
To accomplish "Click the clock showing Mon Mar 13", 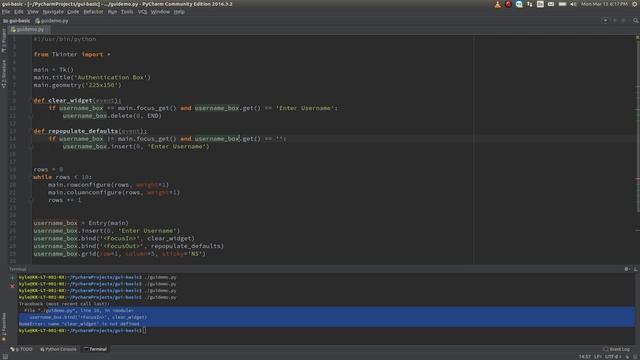I will pyautogui.click(x=604, y=4).
